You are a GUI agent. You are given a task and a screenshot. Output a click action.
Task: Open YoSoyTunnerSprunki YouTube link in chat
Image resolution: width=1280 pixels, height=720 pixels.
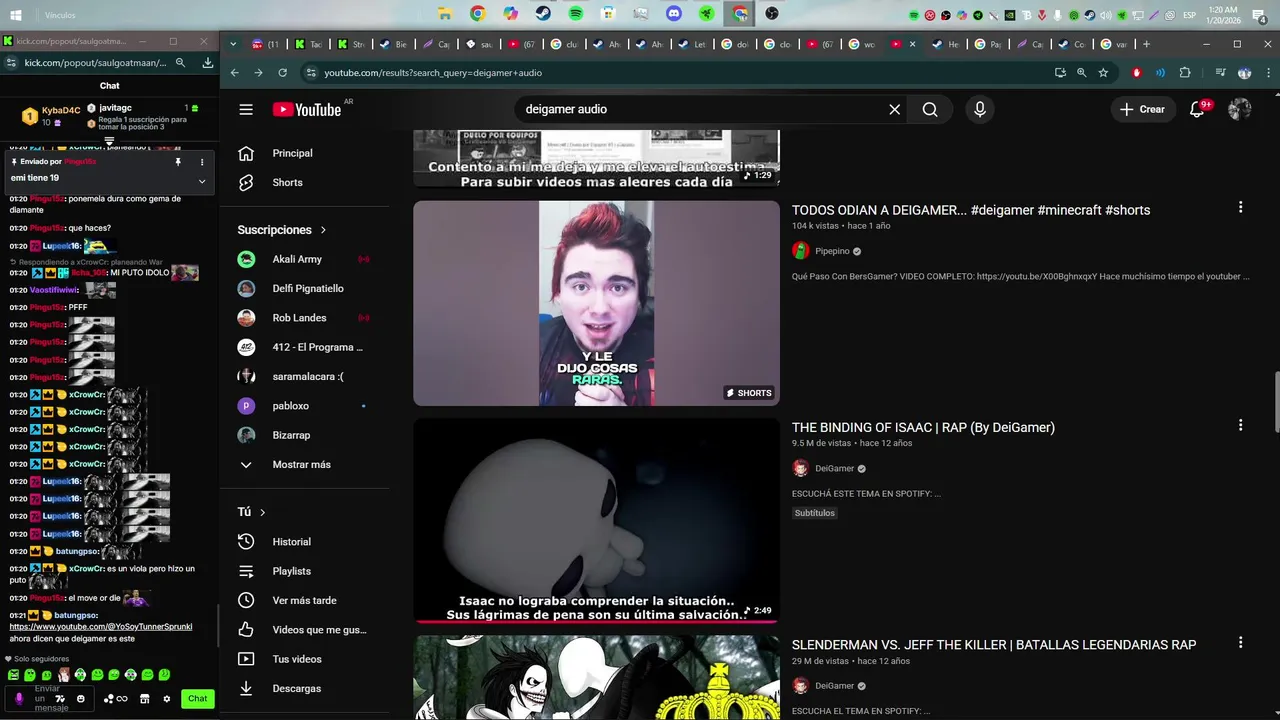point(101,627)
